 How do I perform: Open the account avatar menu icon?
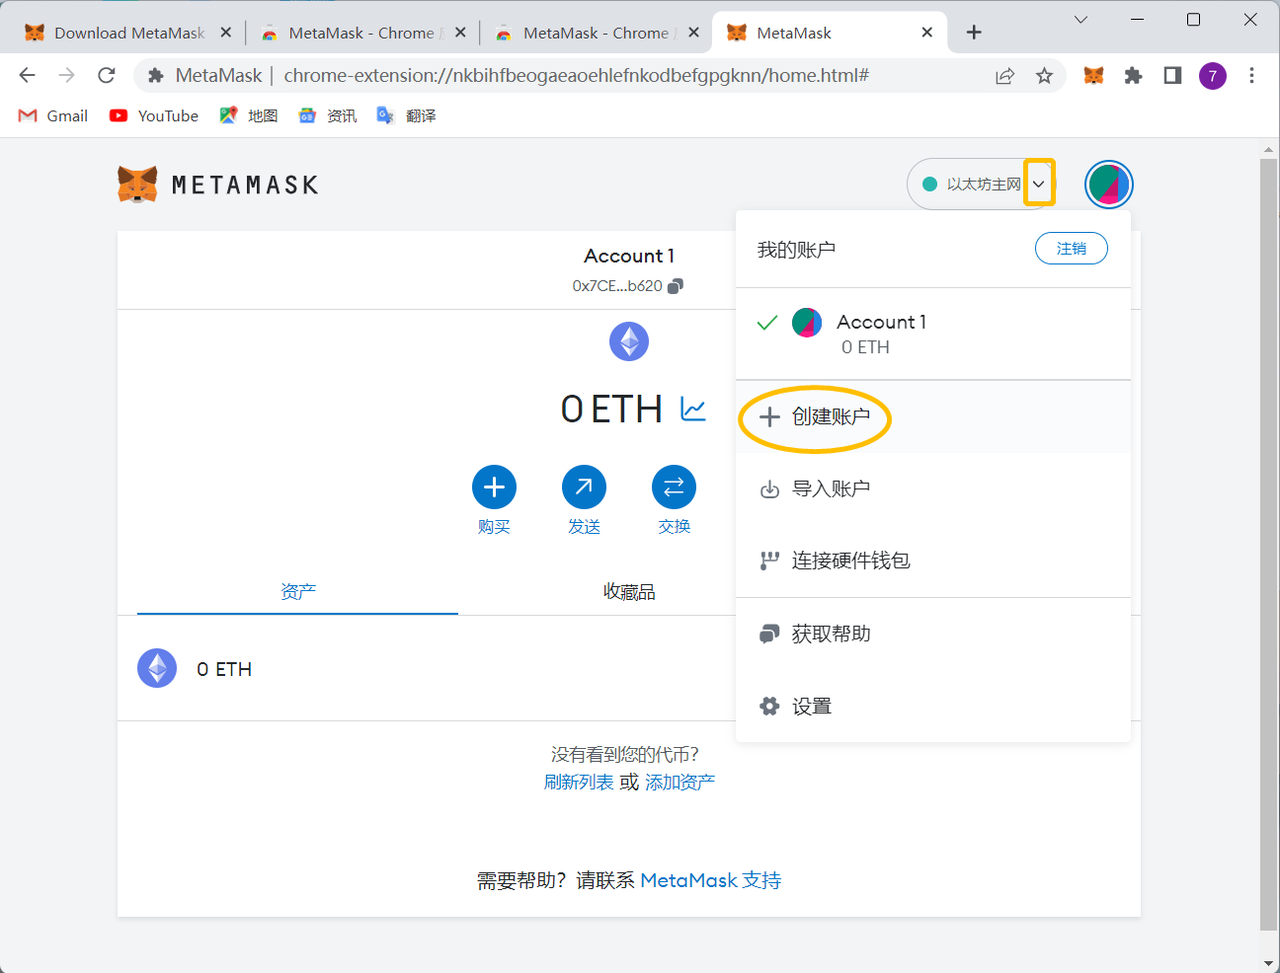[x=1109, y=185]
